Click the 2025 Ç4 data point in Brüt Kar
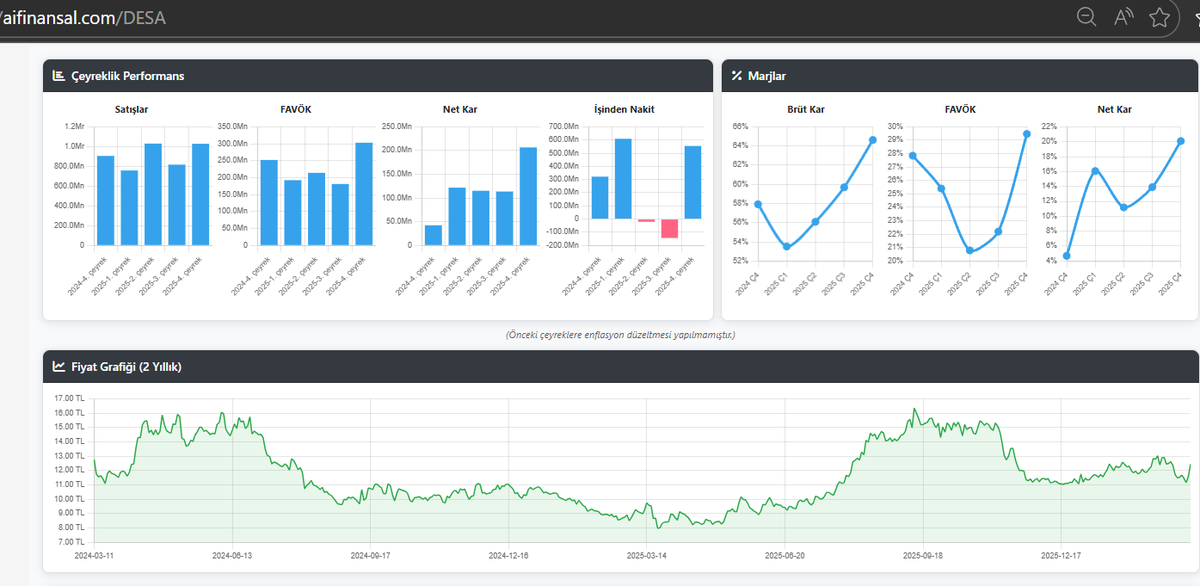Screen dimensions: 1200x586 [872, 140]
